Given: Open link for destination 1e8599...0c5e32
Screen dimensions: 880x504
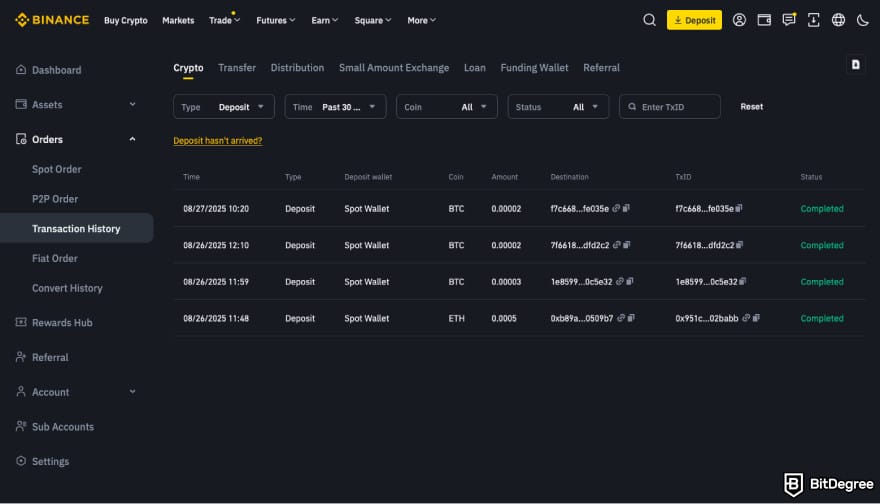Looking at the screenshot, I should (x=620, y=281).
